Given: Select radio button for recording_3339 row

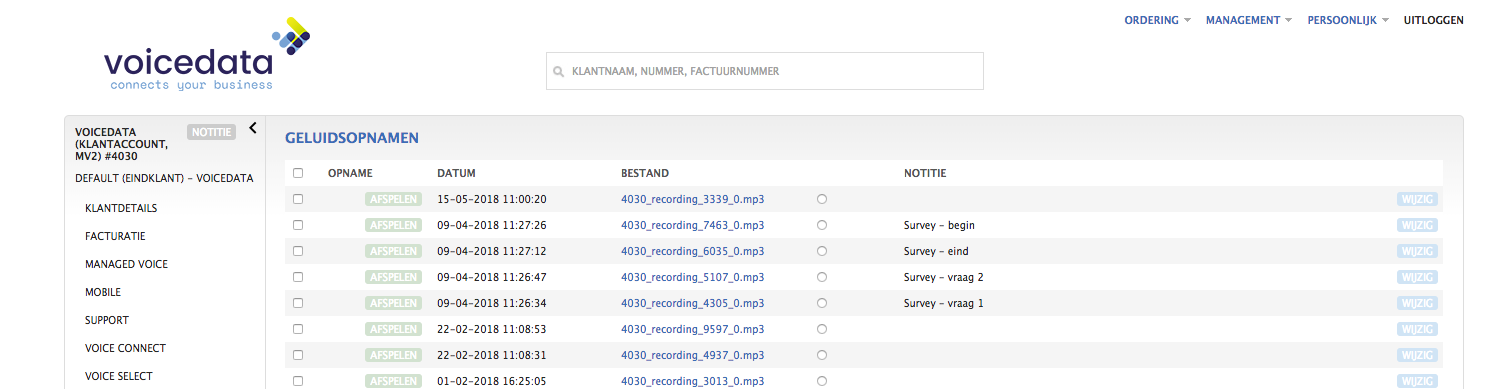Looking at the screenshot, I should pyautogui.click(x=822, y=199).
